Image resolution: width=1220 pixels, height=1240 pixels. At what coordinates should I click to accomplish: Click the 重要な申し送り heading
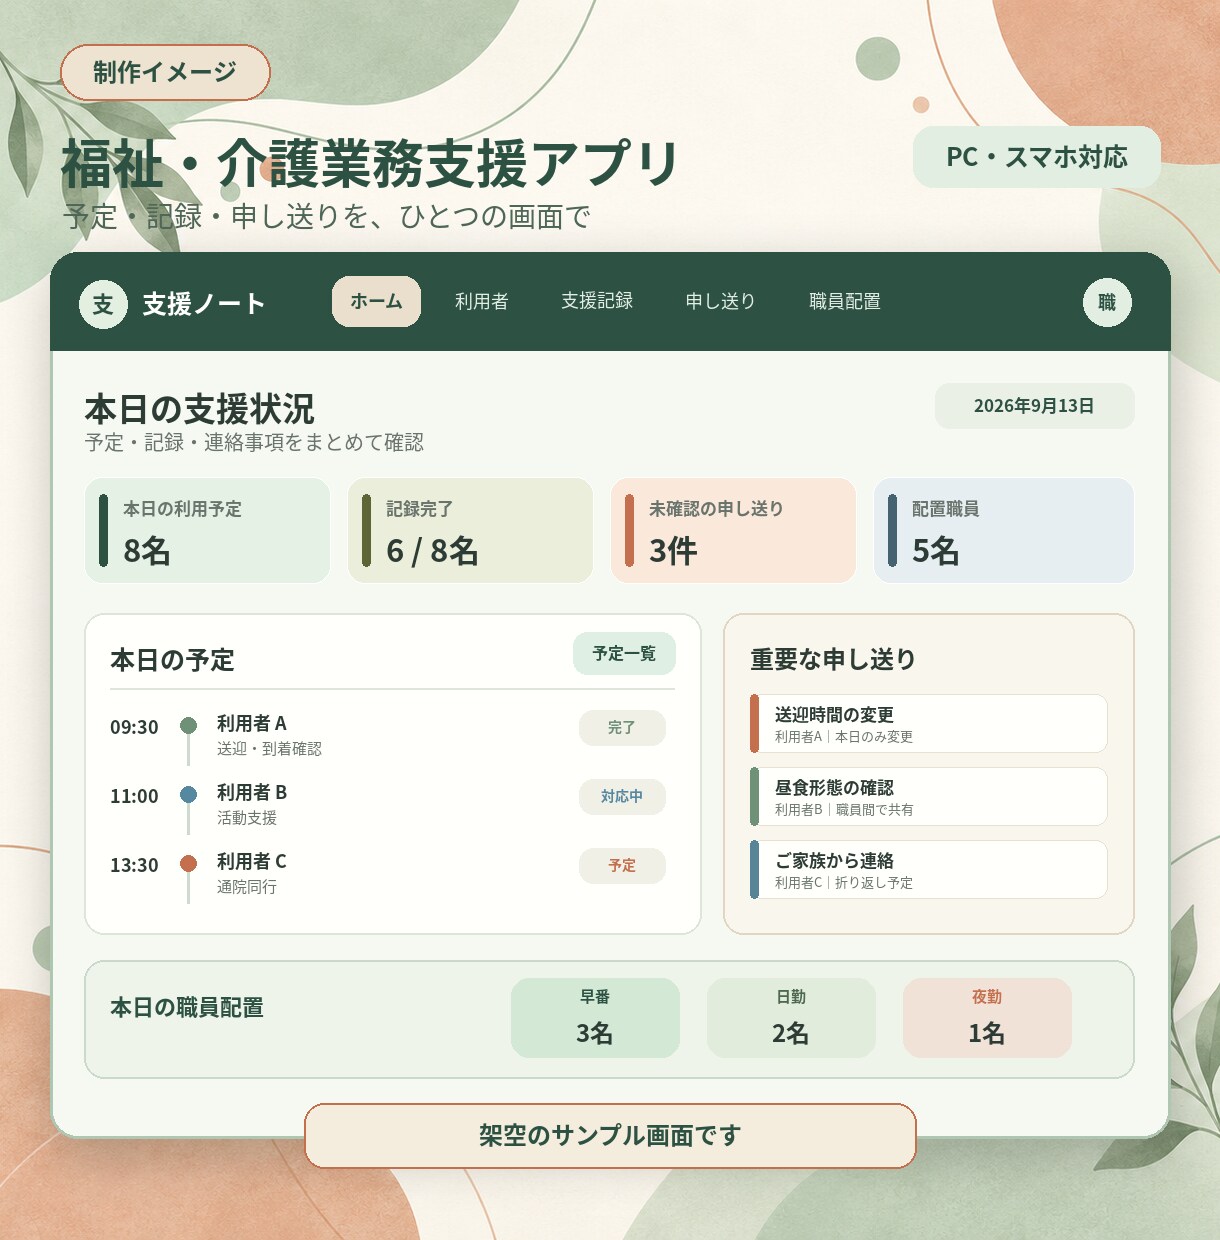pyautogui.click(x=833, y=659)
